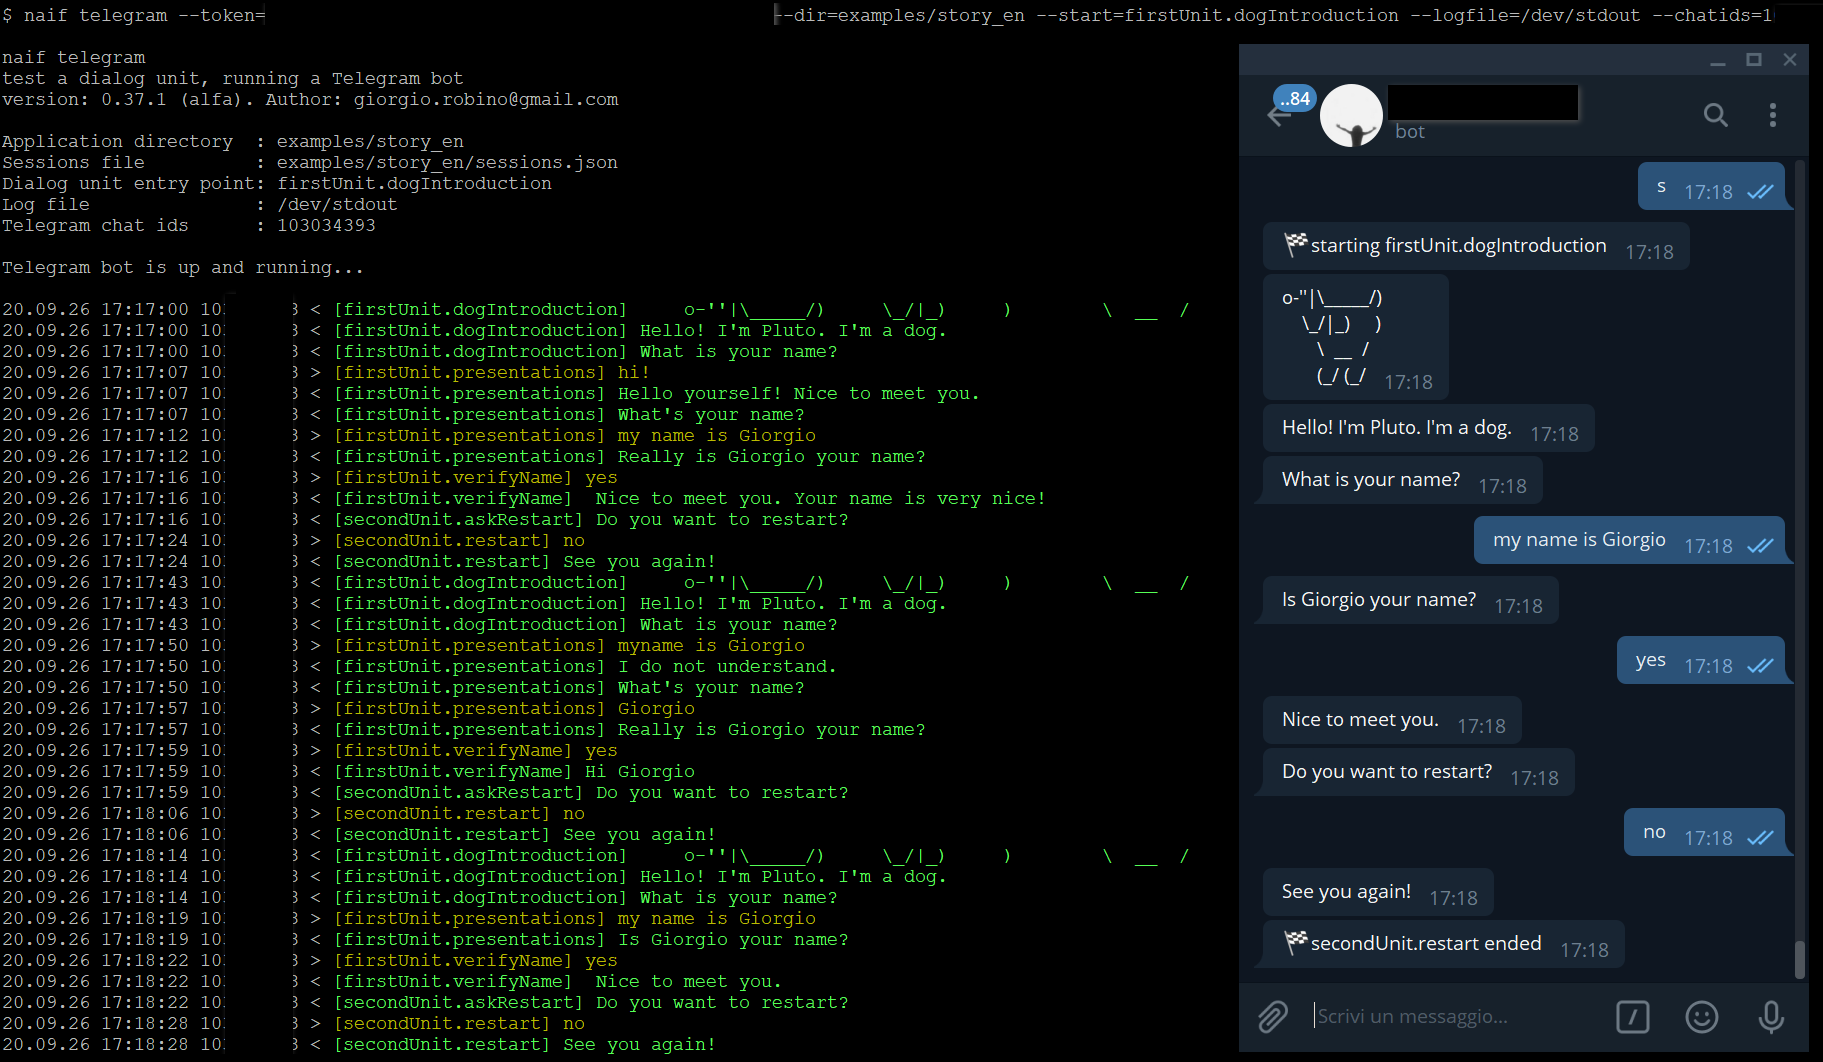The image size is (1823, 1062).
Task: Record a voice message with microphone
Action: 1771,1017
